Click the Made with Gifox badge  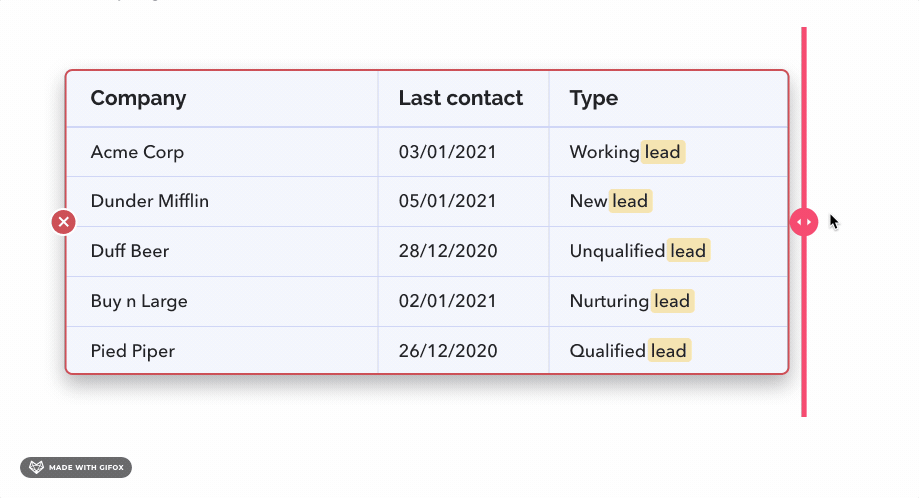tap(76, 468)
